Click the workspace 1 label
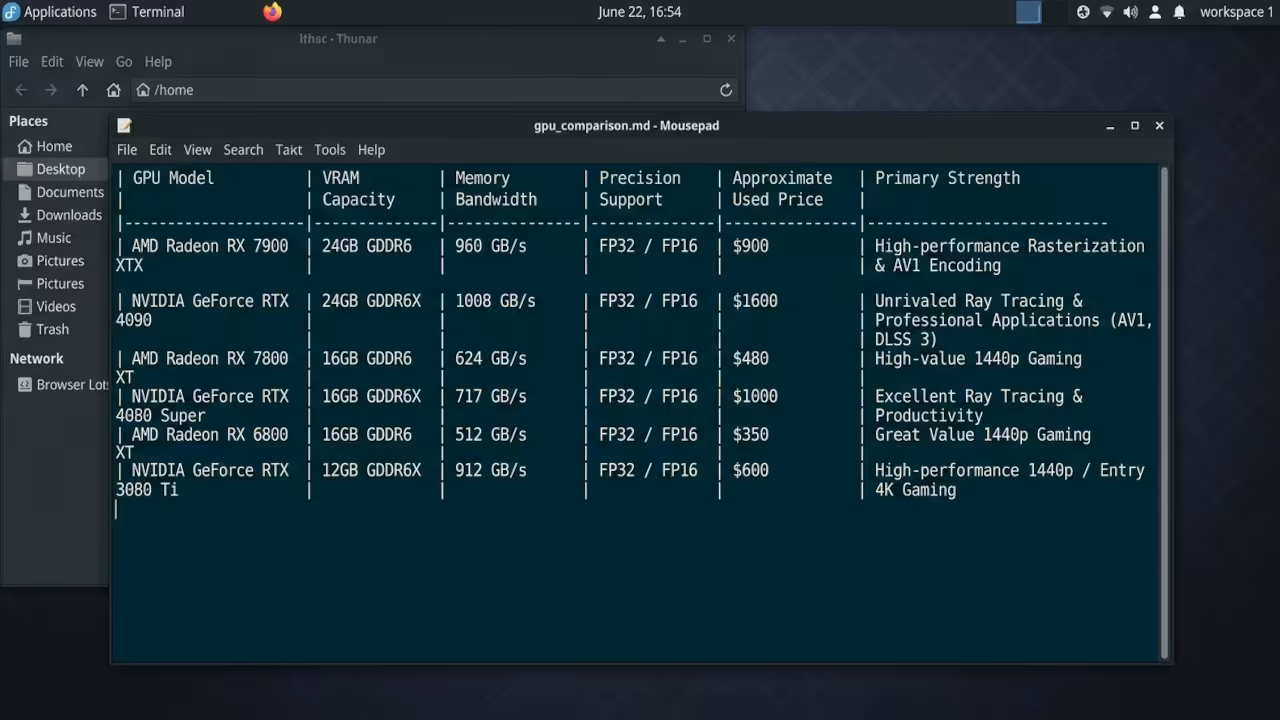 [1236, 12]
